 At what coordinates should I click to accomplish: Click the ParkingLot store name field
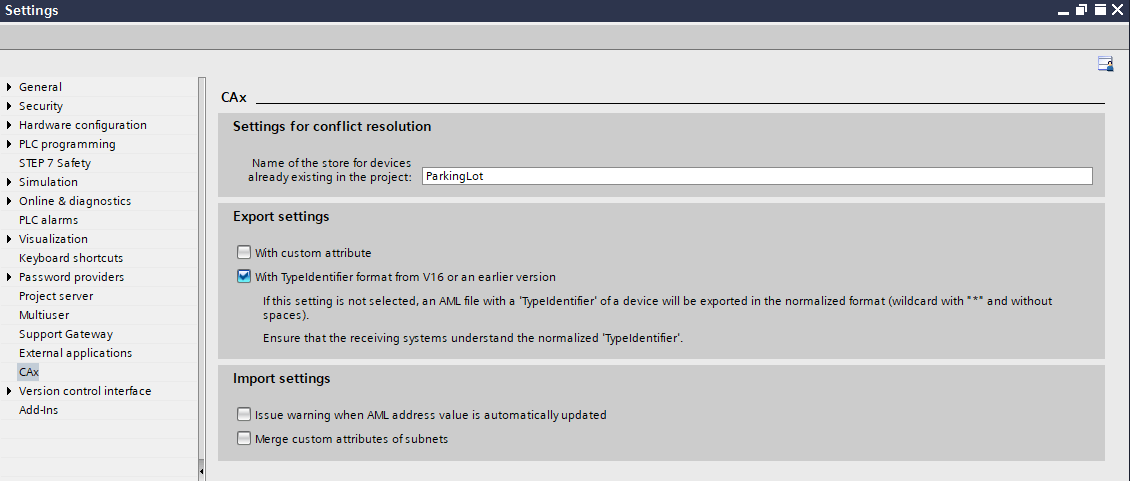coord(756,176)
